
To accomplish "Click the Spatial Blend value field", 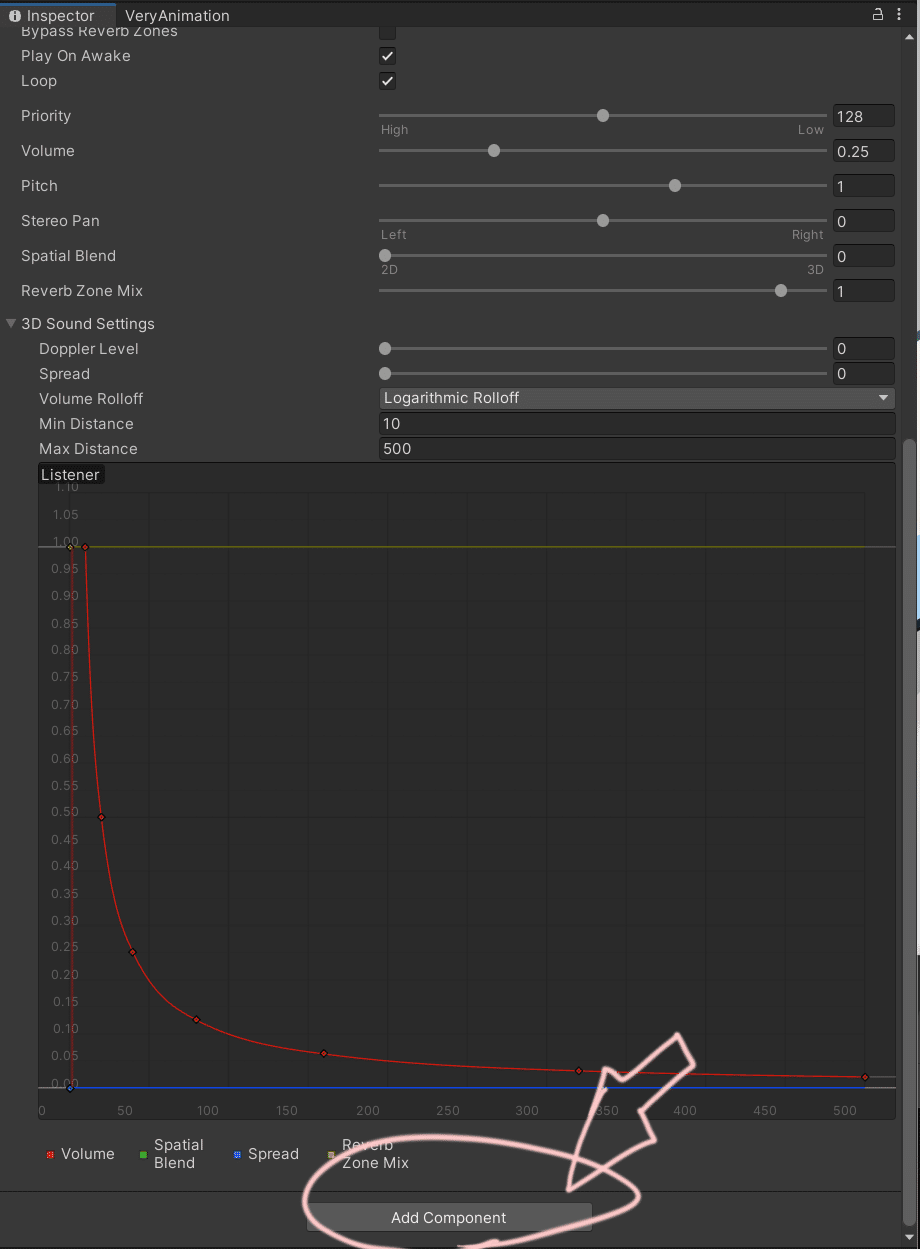I will click(863, 256).
